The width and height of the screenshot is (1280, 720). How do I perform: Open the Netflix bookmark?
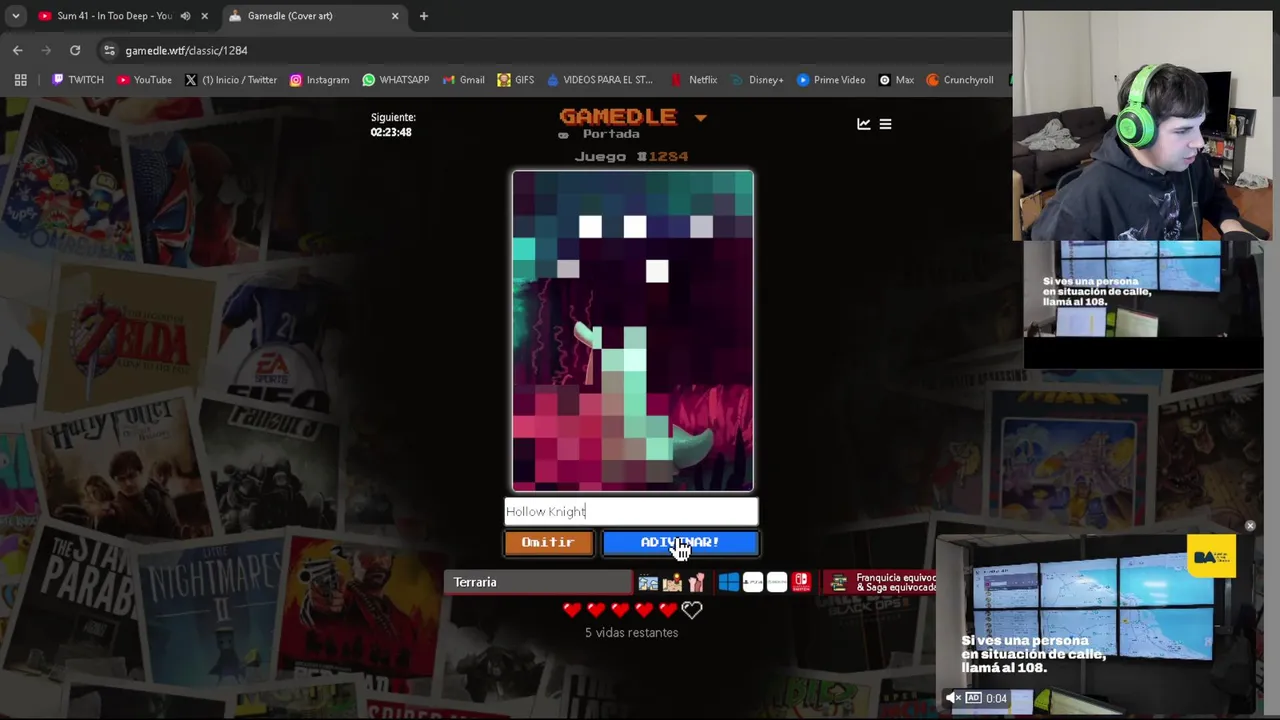(693, 80)
